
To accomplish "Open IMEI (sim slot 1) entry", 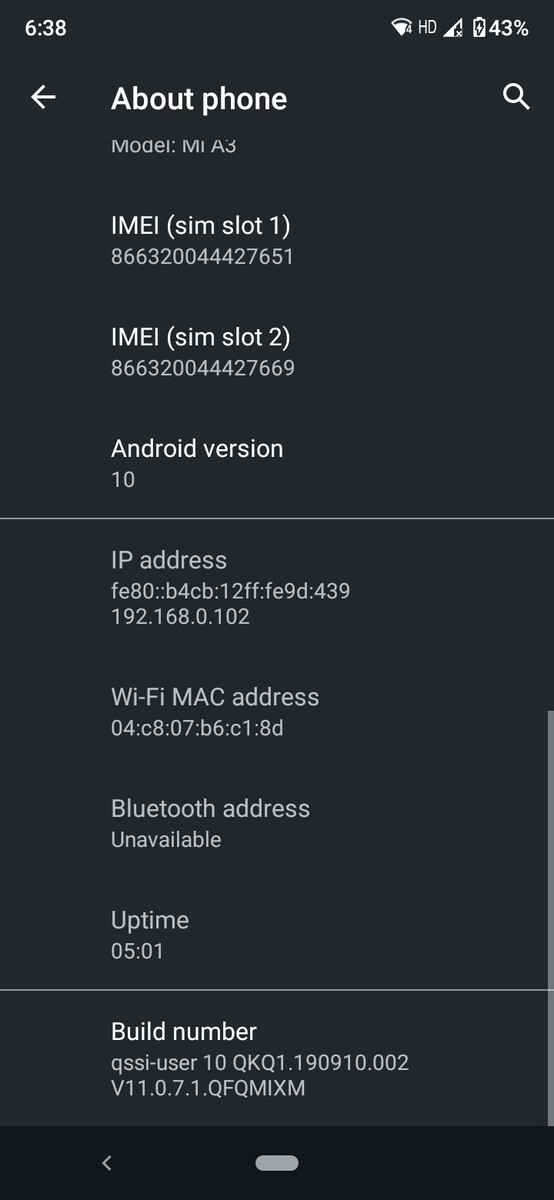I will [x=277, y=240].
